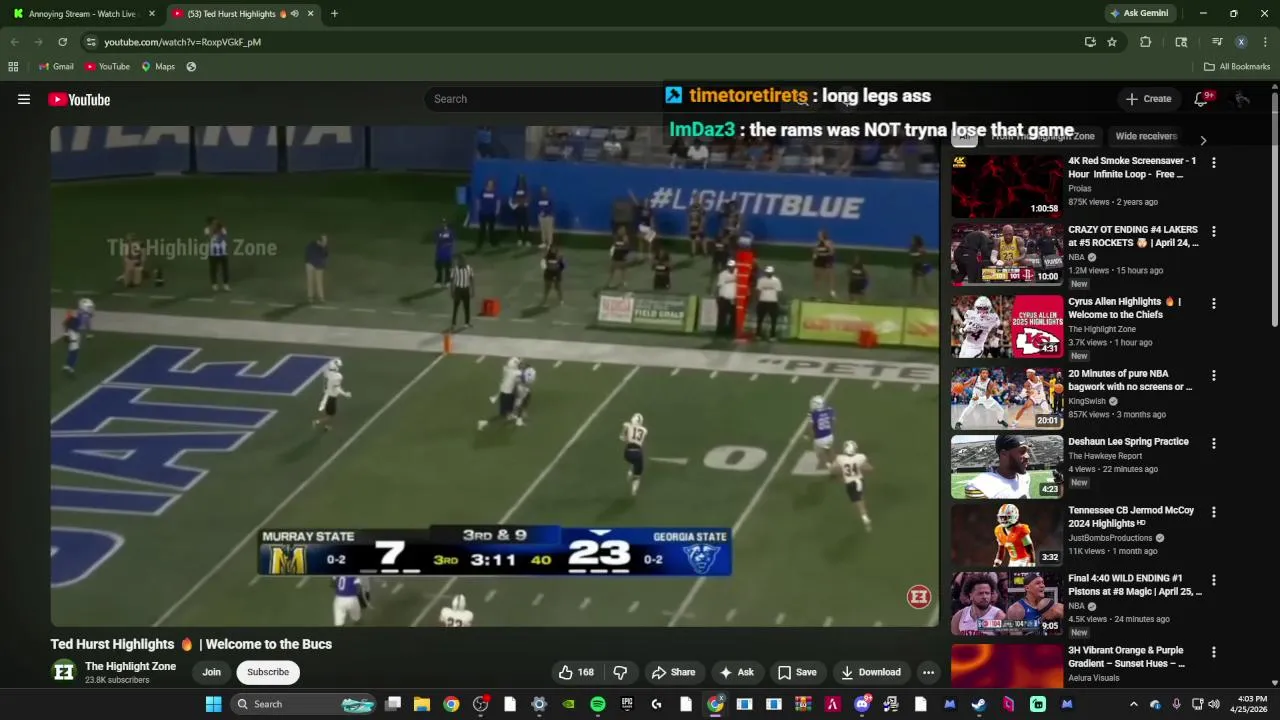Viewport: 1280px width, 720px height.
Task: Open the YouTube hamburger guide menu
Action: (24, 99)
